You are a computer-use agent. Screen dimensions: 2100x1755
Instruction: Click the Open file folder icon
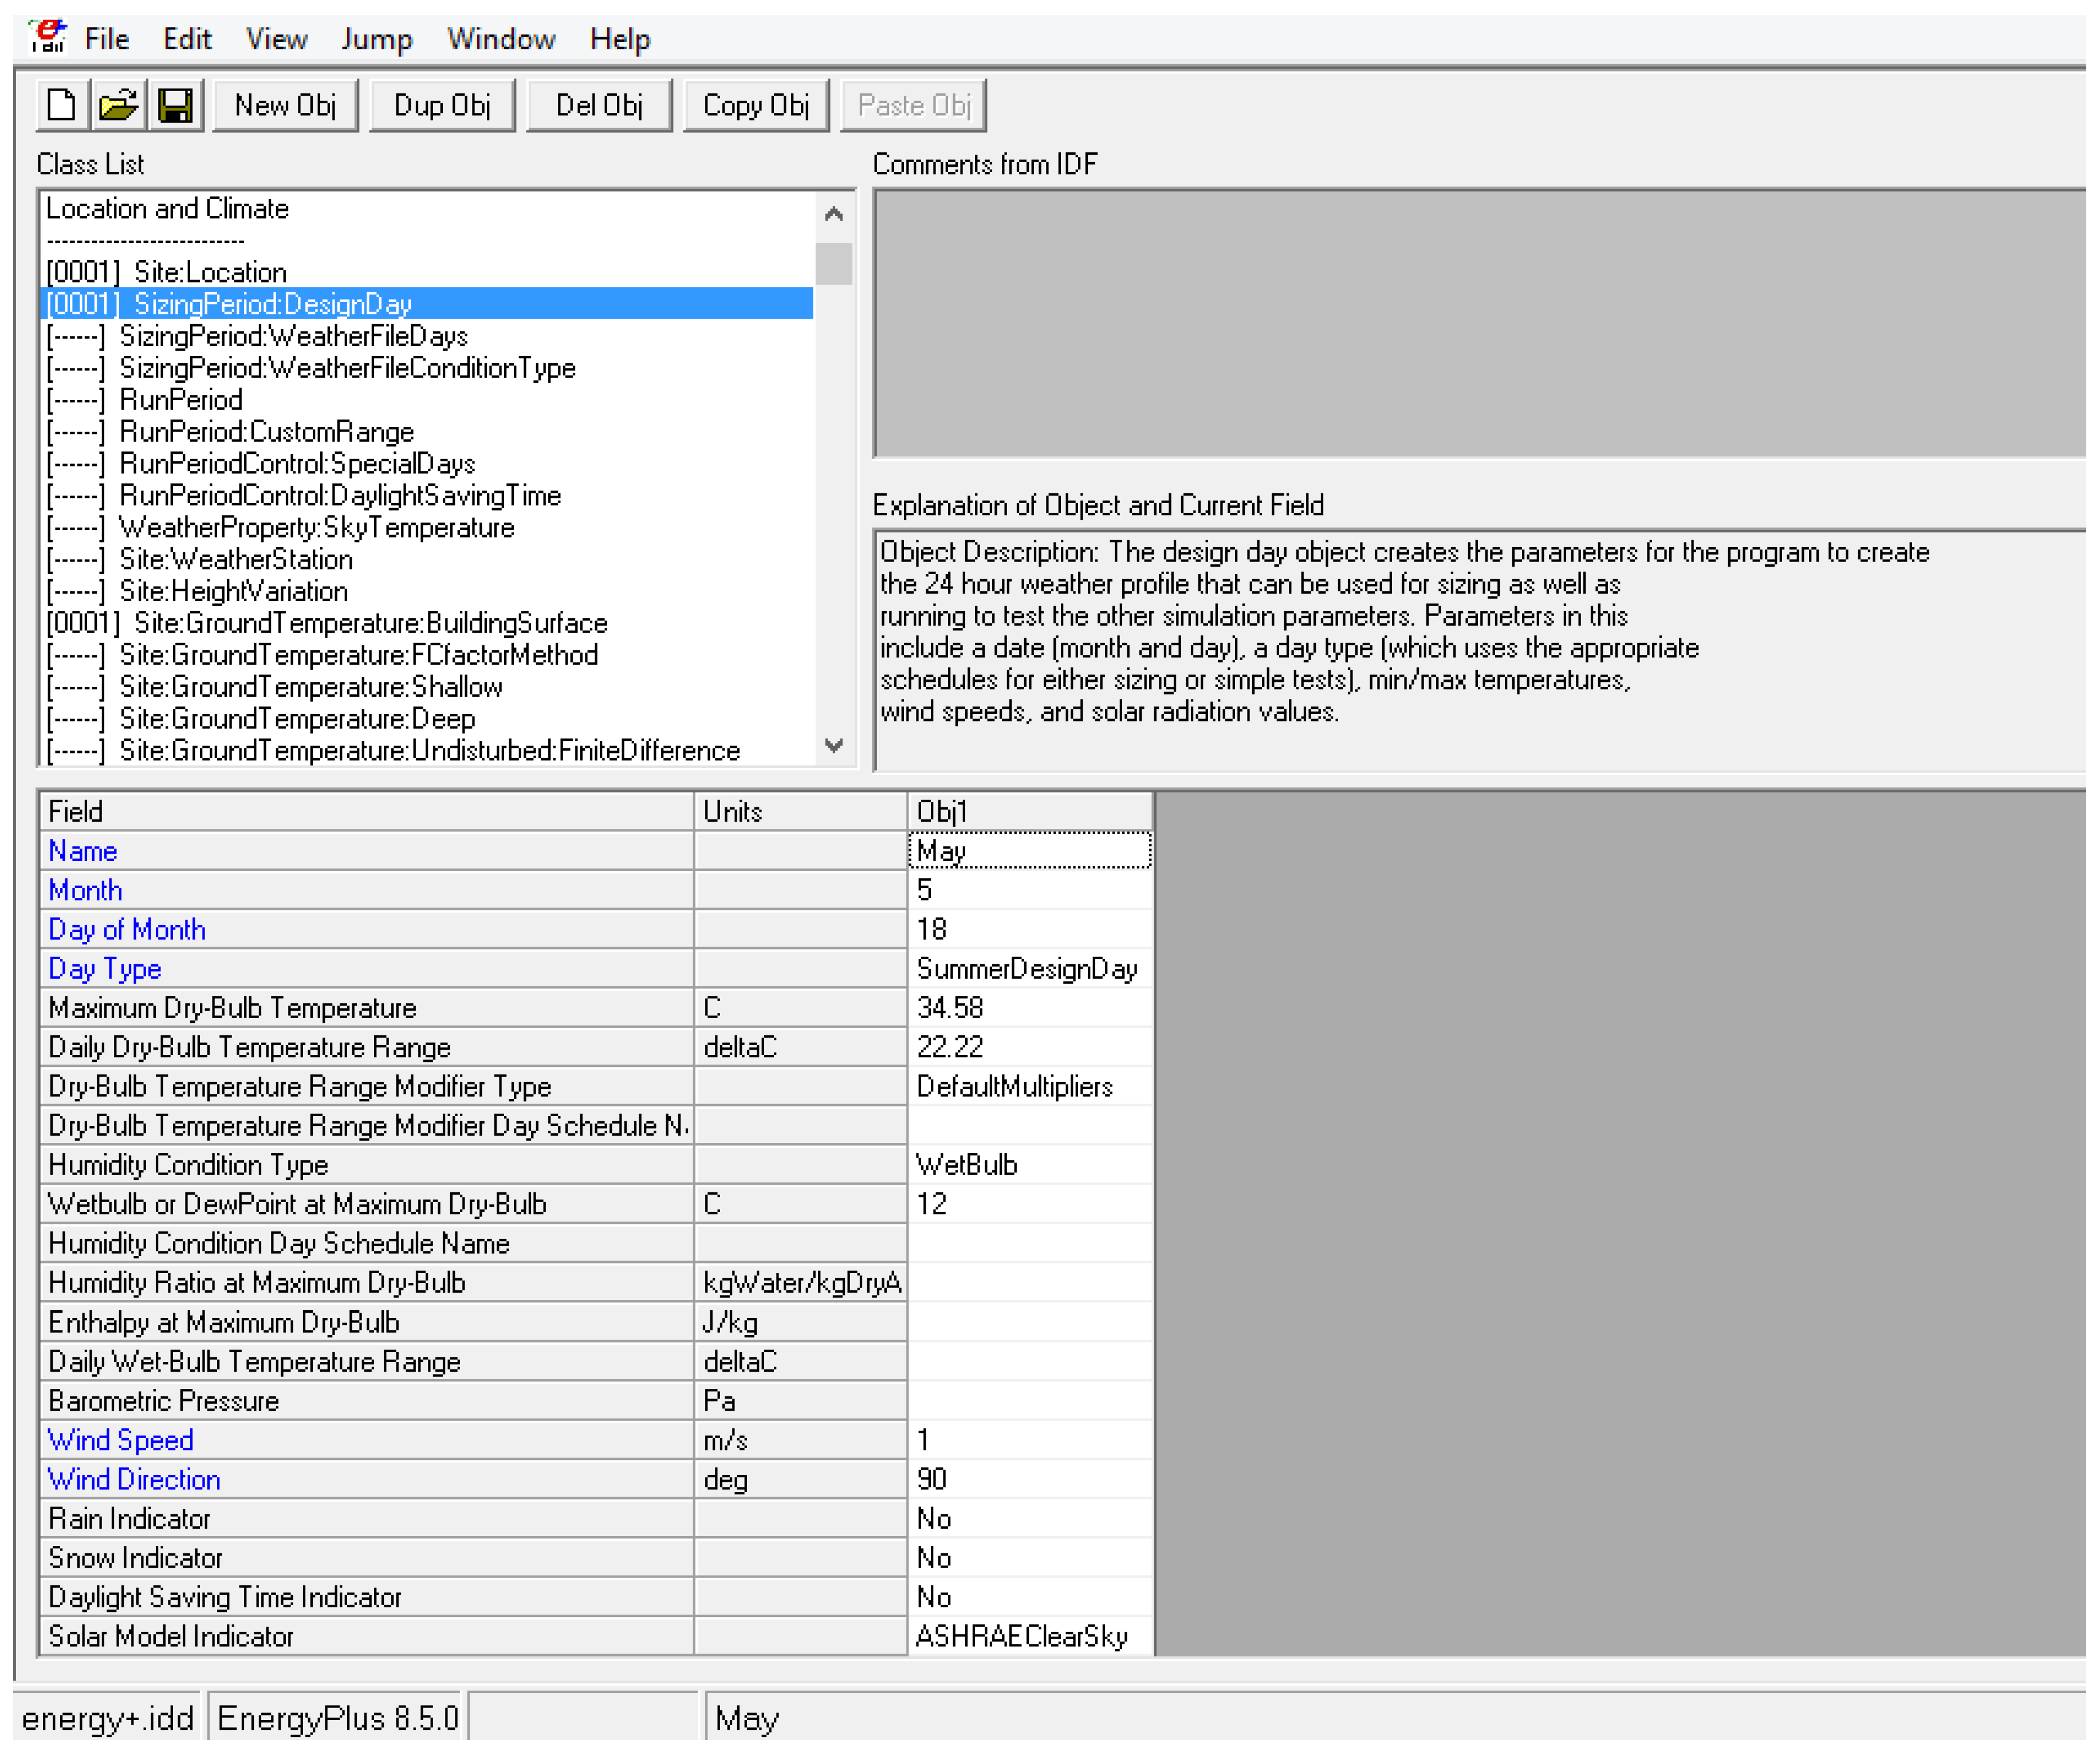[118, 105]
